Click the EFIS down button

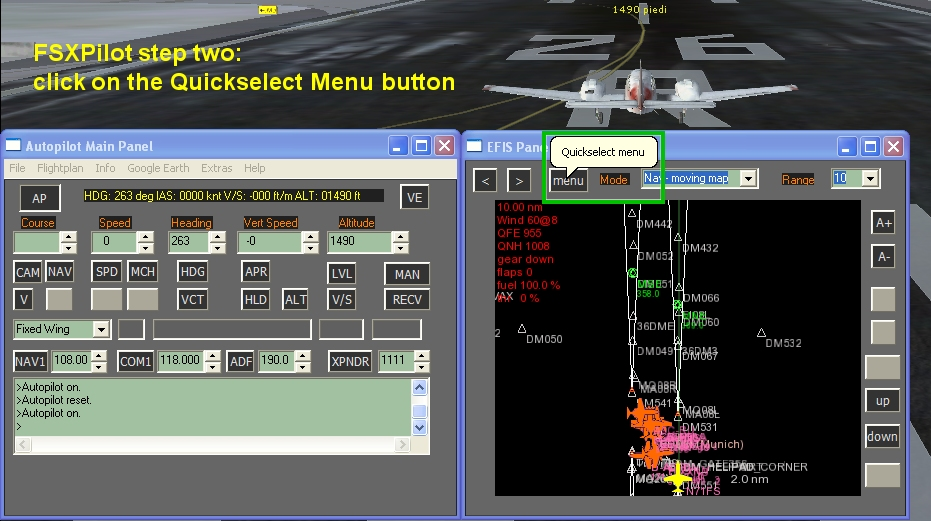882,437
